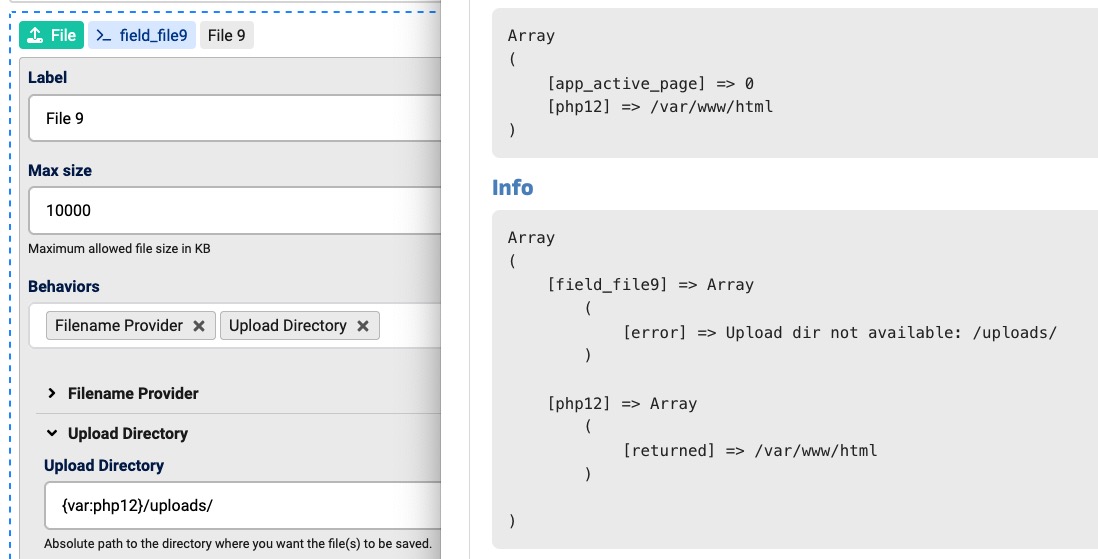Image resolution: width=1098 pixels, height=559 pixels.
Task: Select the Upload Directory tag text
Action: 287,326
